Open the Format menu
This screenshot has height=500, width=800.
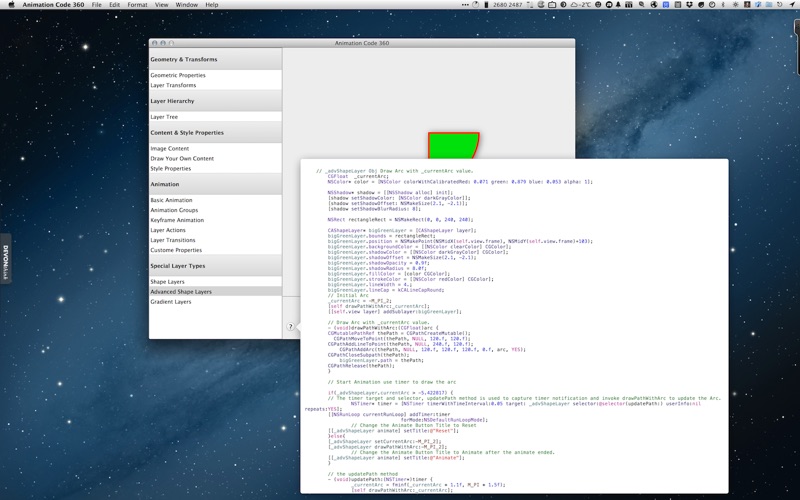click(137, 5)
